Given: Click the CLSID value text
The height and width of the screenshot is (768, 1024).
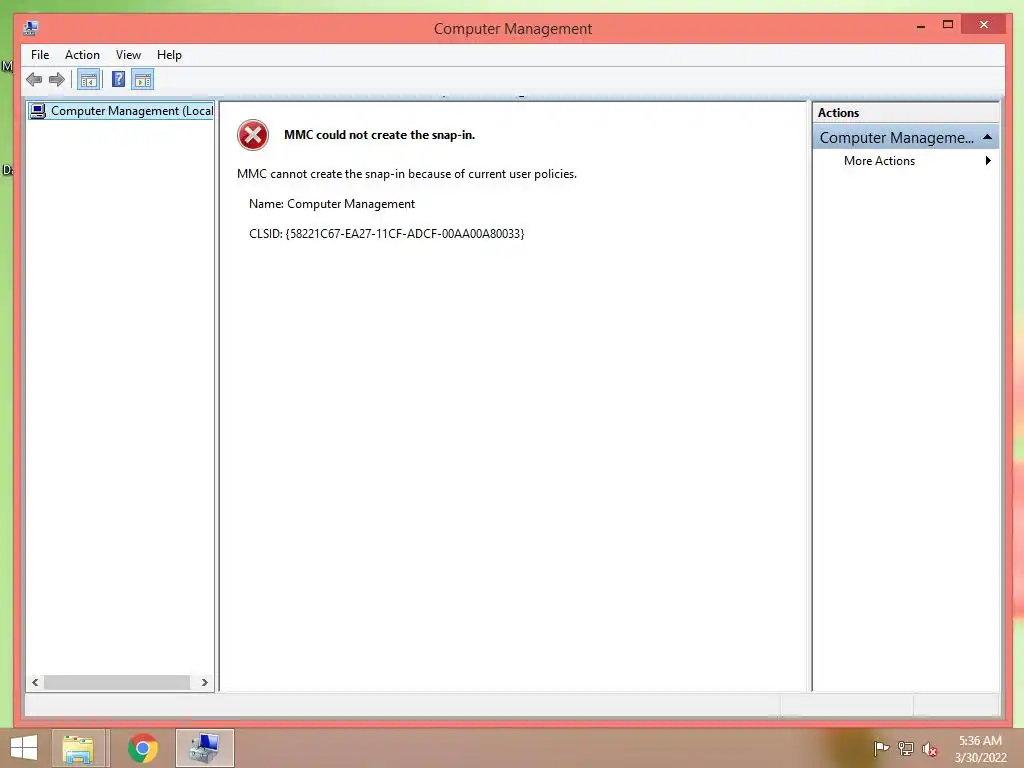Looking at the screenshot, I should pyautogui.click(x=404, y=234).
